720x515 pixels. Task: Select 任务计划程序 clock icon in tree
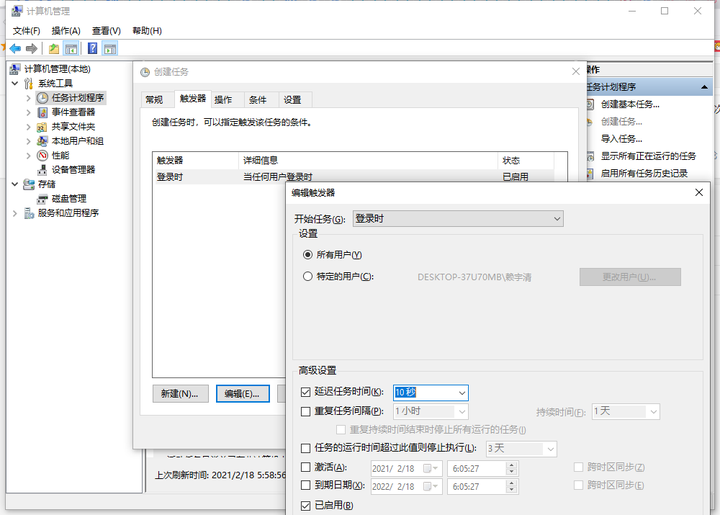pos(42,98)
